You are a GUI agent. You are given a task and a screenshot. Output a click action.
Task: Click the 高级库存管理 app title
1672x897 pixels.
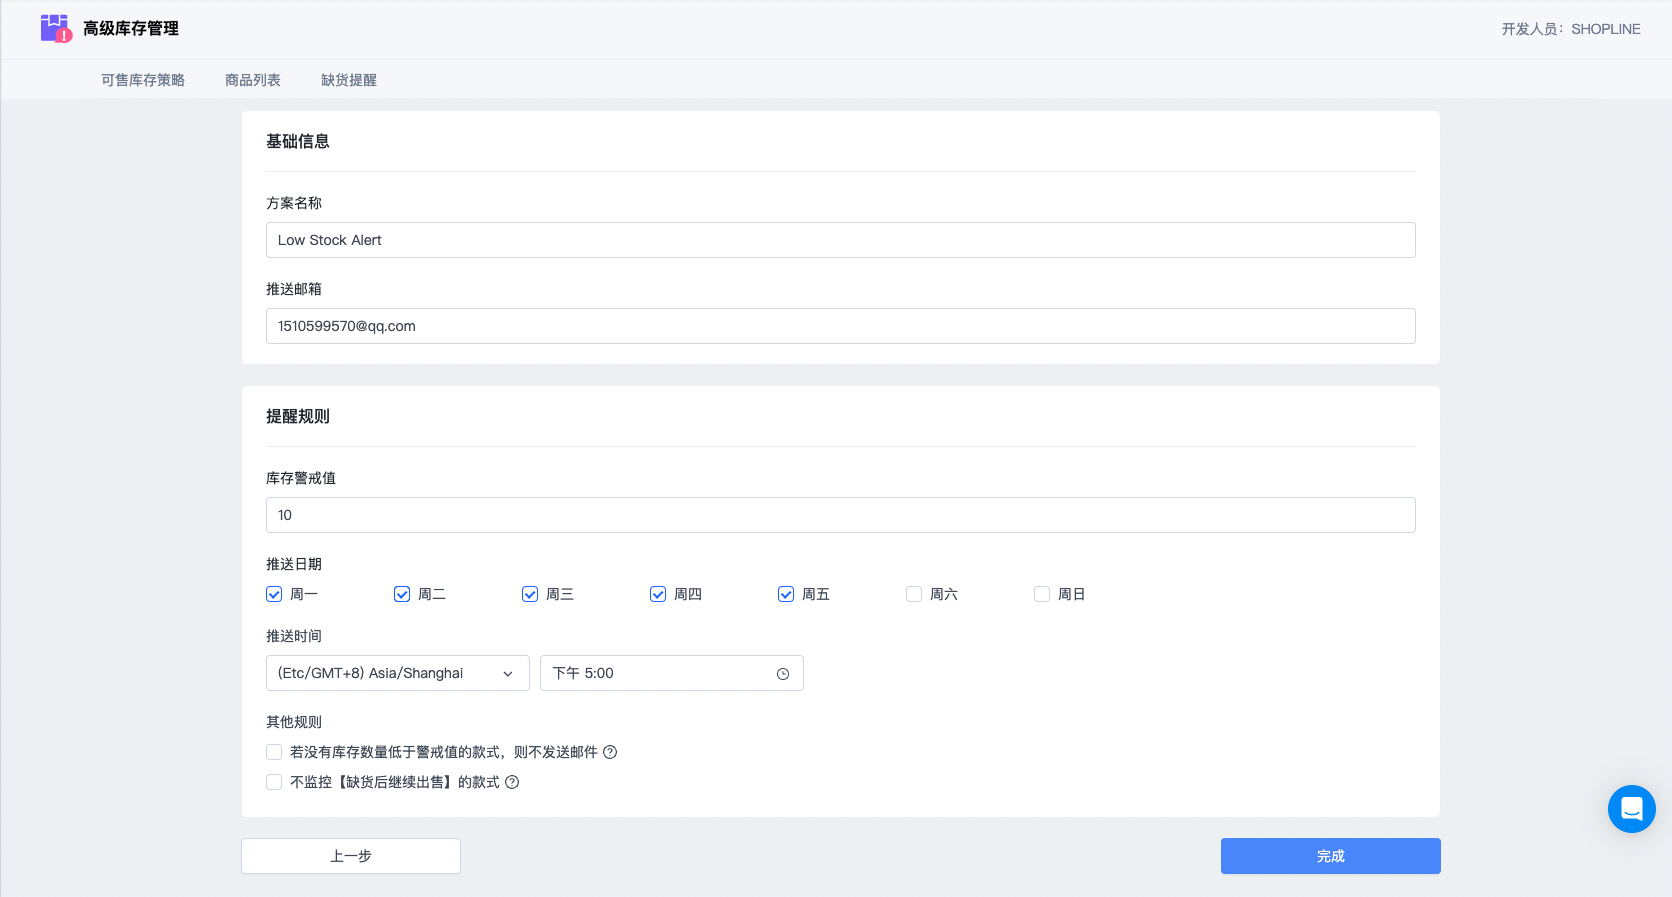pyautogui.click(x=131, y=29)
